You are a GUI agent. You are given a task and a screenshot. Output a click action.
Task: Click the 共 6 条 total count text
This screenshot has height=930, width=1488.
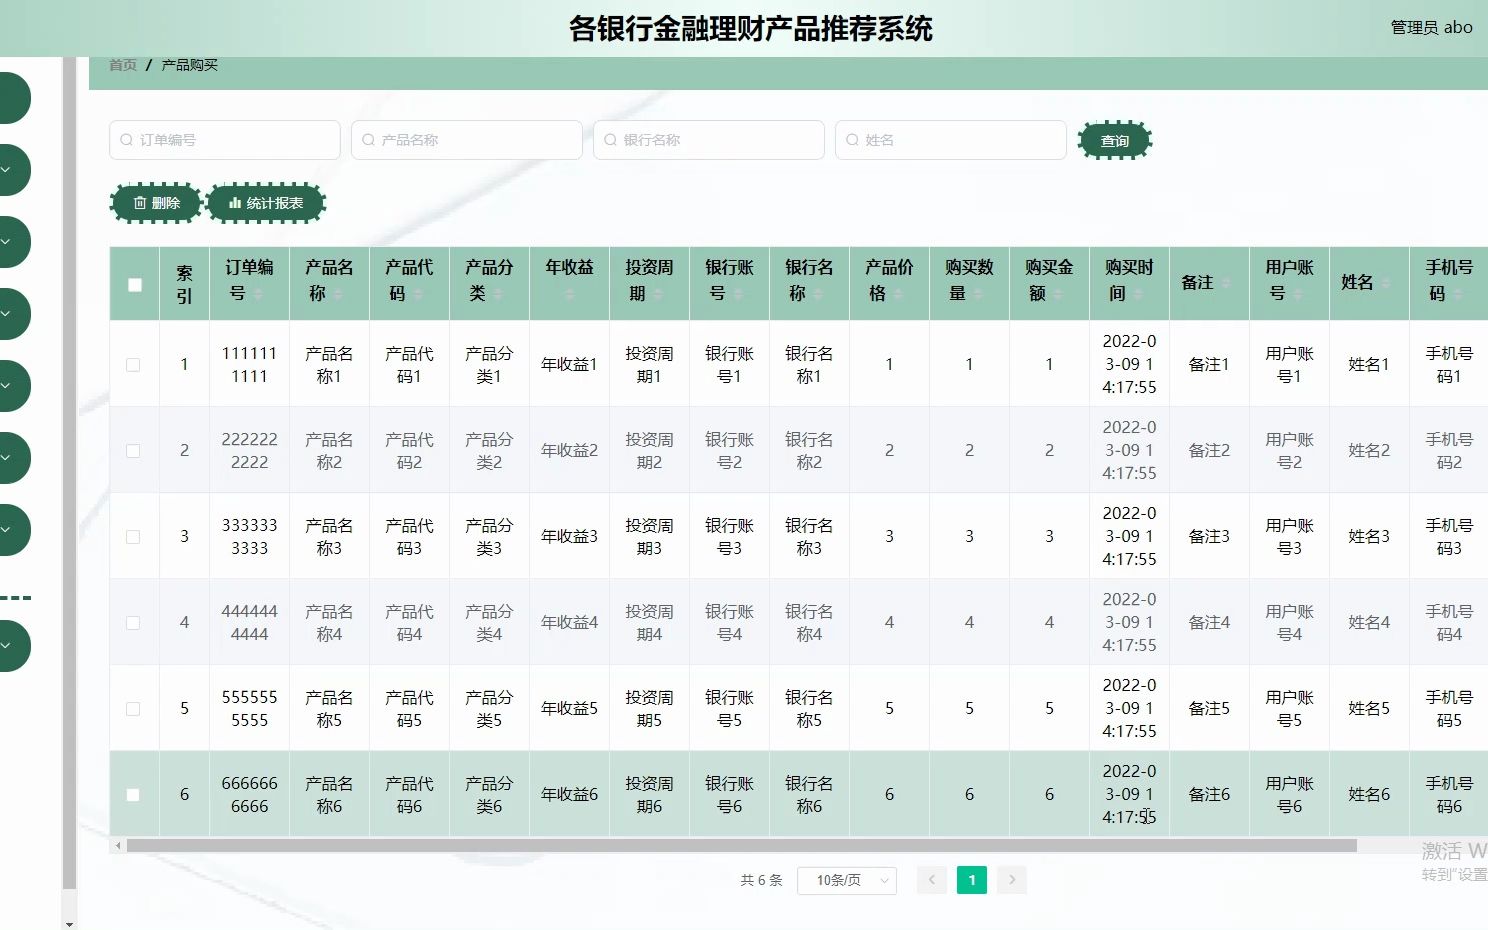tap(761, 880)
